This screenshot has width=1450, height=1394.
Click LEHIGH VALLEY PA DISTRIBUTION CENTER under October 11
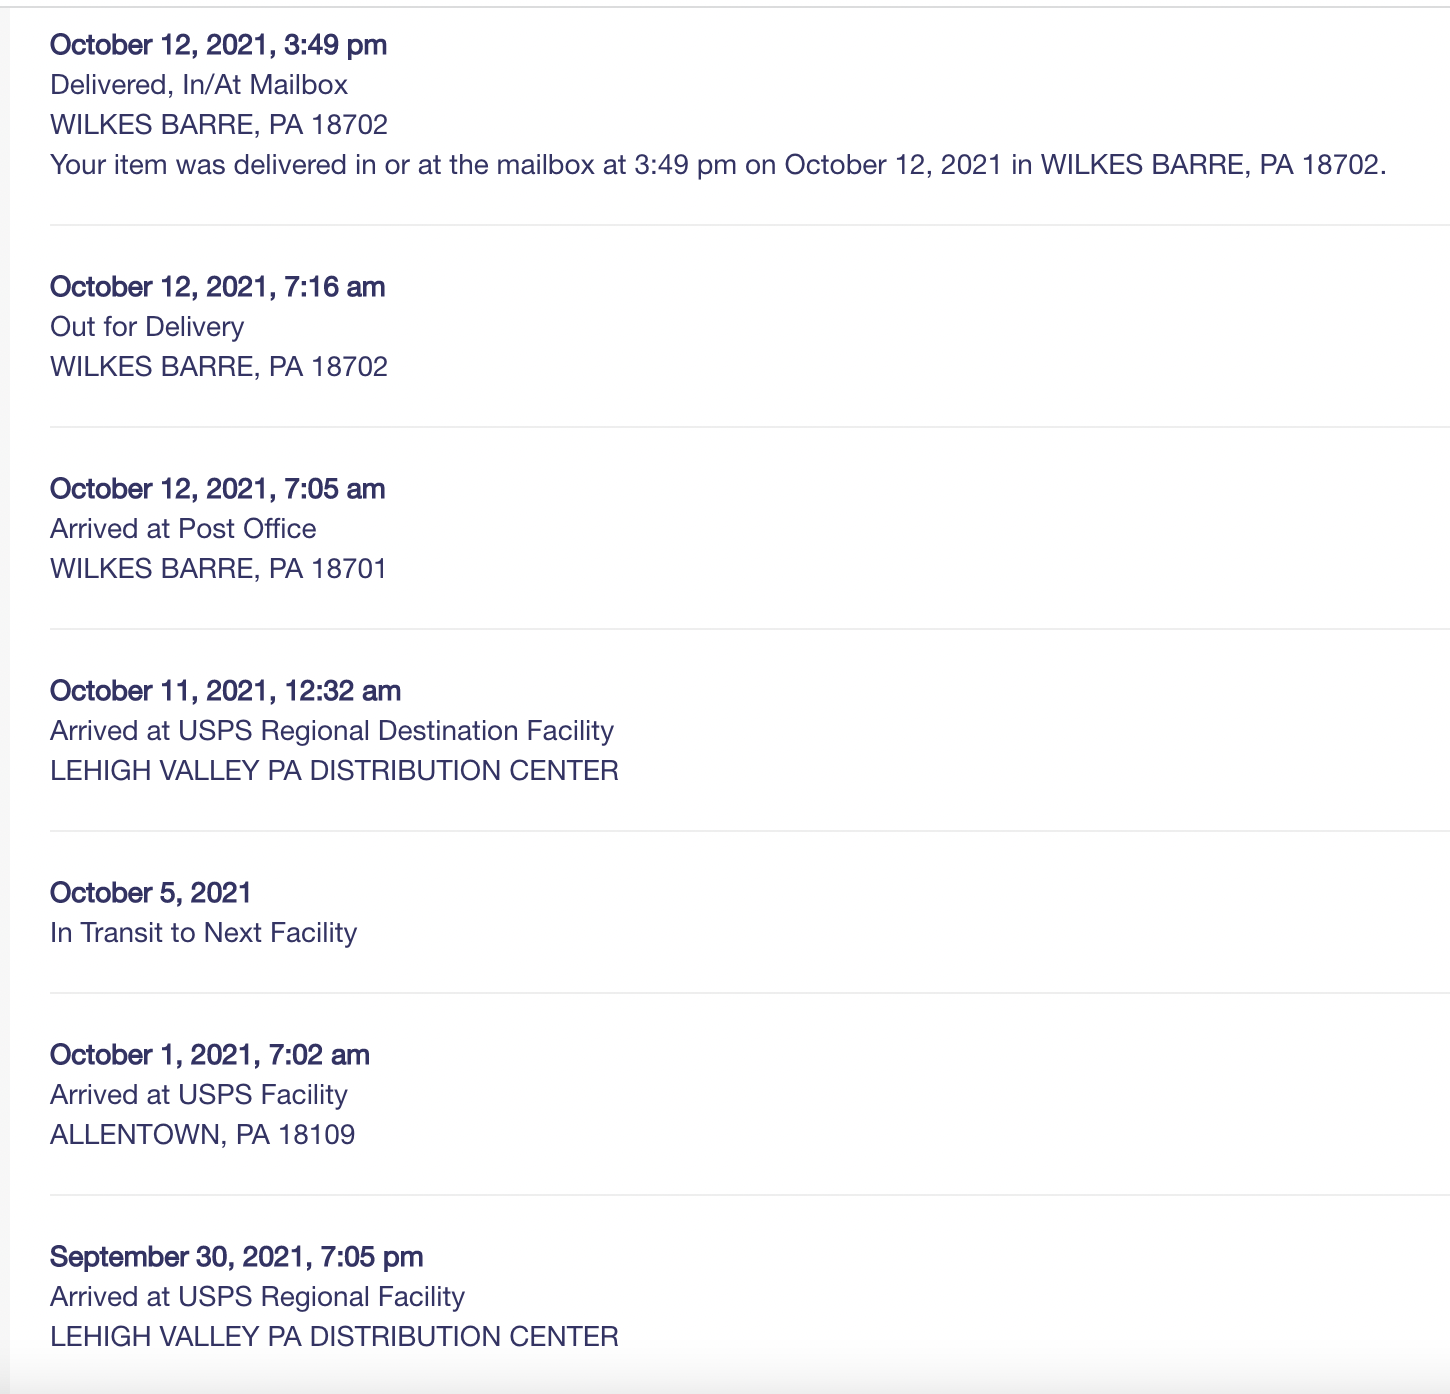334,771
